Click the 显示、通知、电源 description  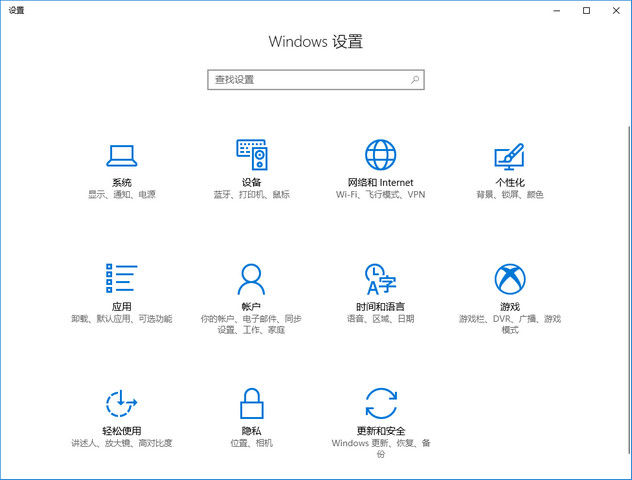[x=122, y=195]
